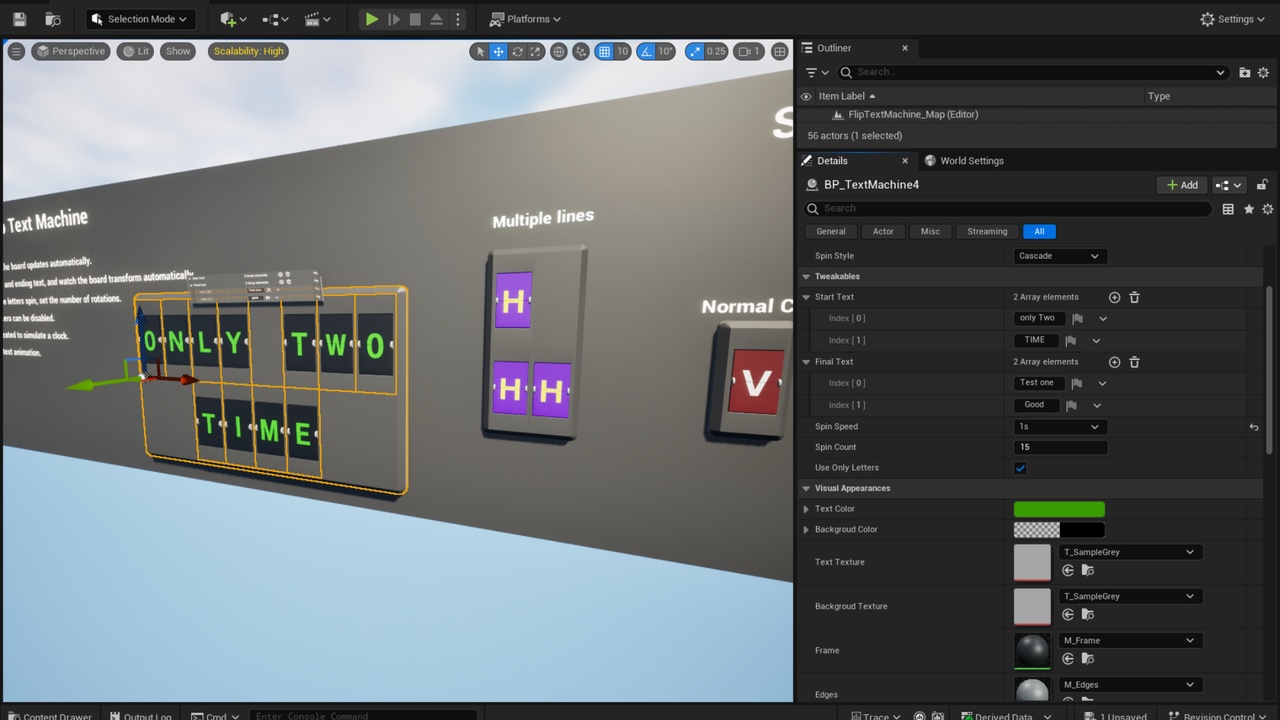Activate the Rotate gizmo tool
Image resolution: width=1280 pixels, height=720 pixels.
pyautogui.click(x=517, y=51)
